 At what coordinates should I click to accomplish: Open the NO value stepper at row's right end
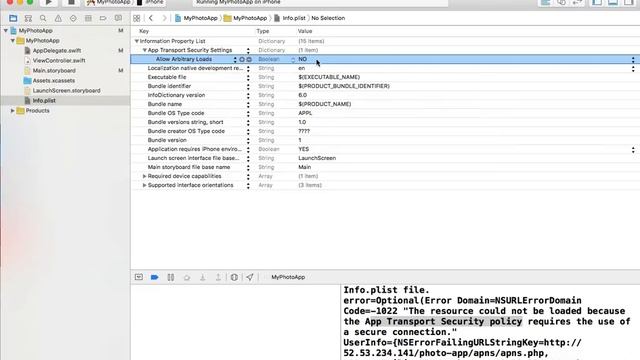633,60
